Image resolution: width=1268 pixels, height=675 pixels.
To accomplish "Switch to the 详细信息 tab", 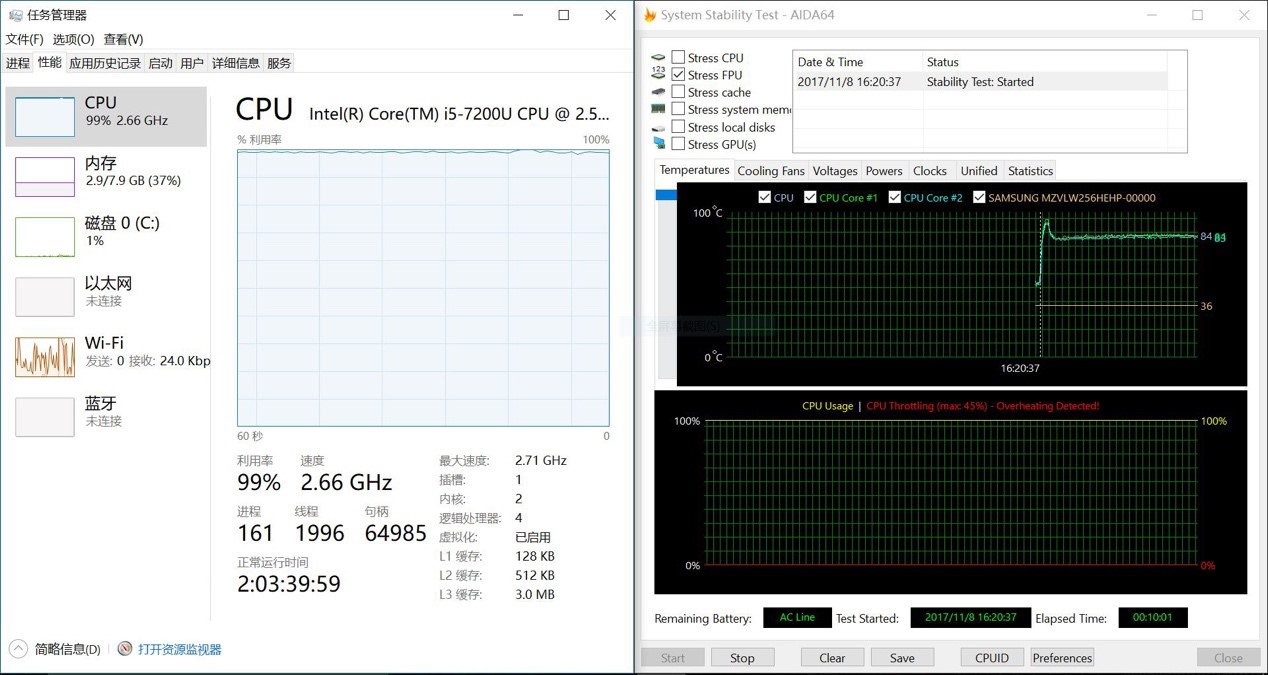I will tap(236, 63).
